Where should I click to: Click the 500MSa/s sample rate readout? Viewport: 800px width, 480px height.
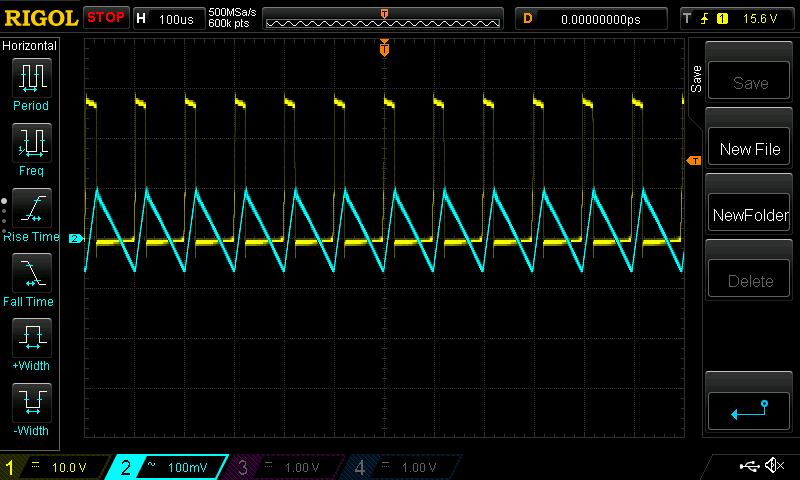232,12
